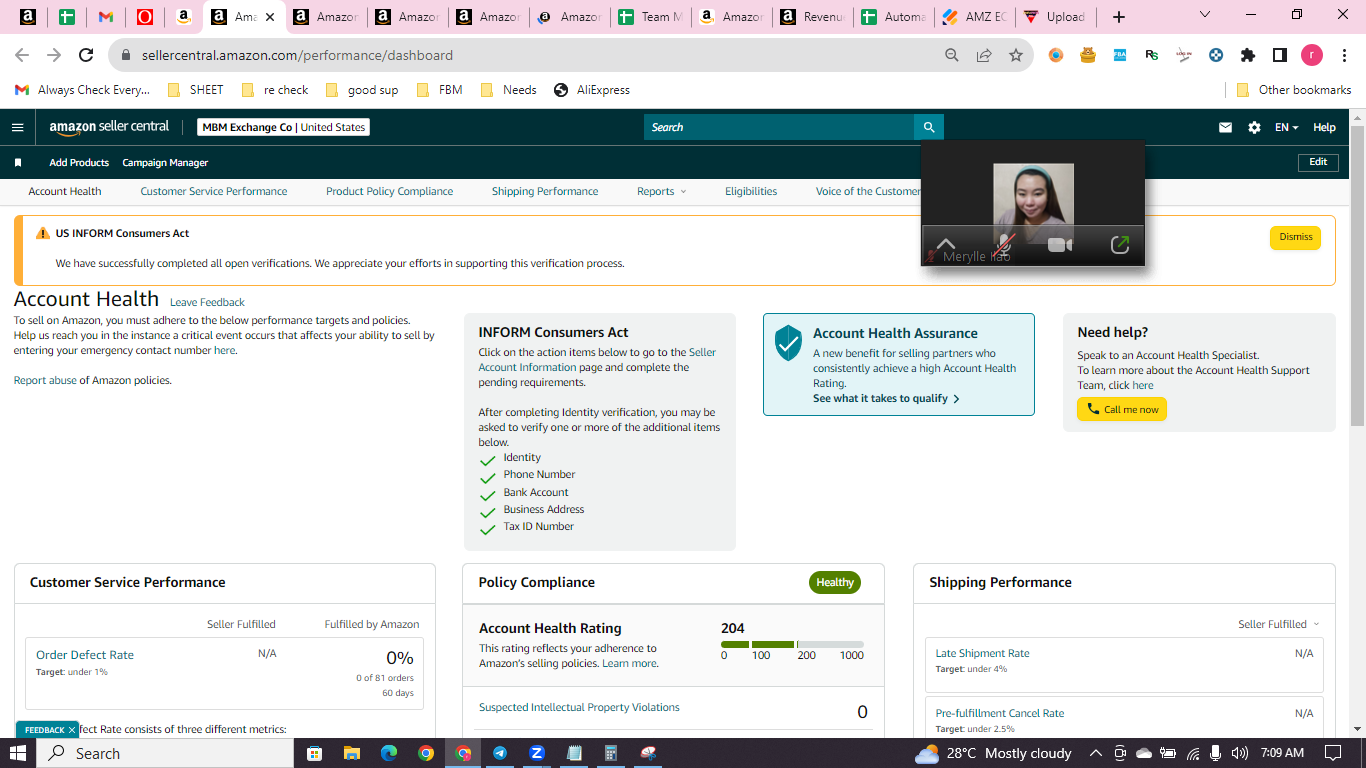Click the browser address bar URL
The height and width of the screenshot is (768, 1366).
(x=297, y=55)
